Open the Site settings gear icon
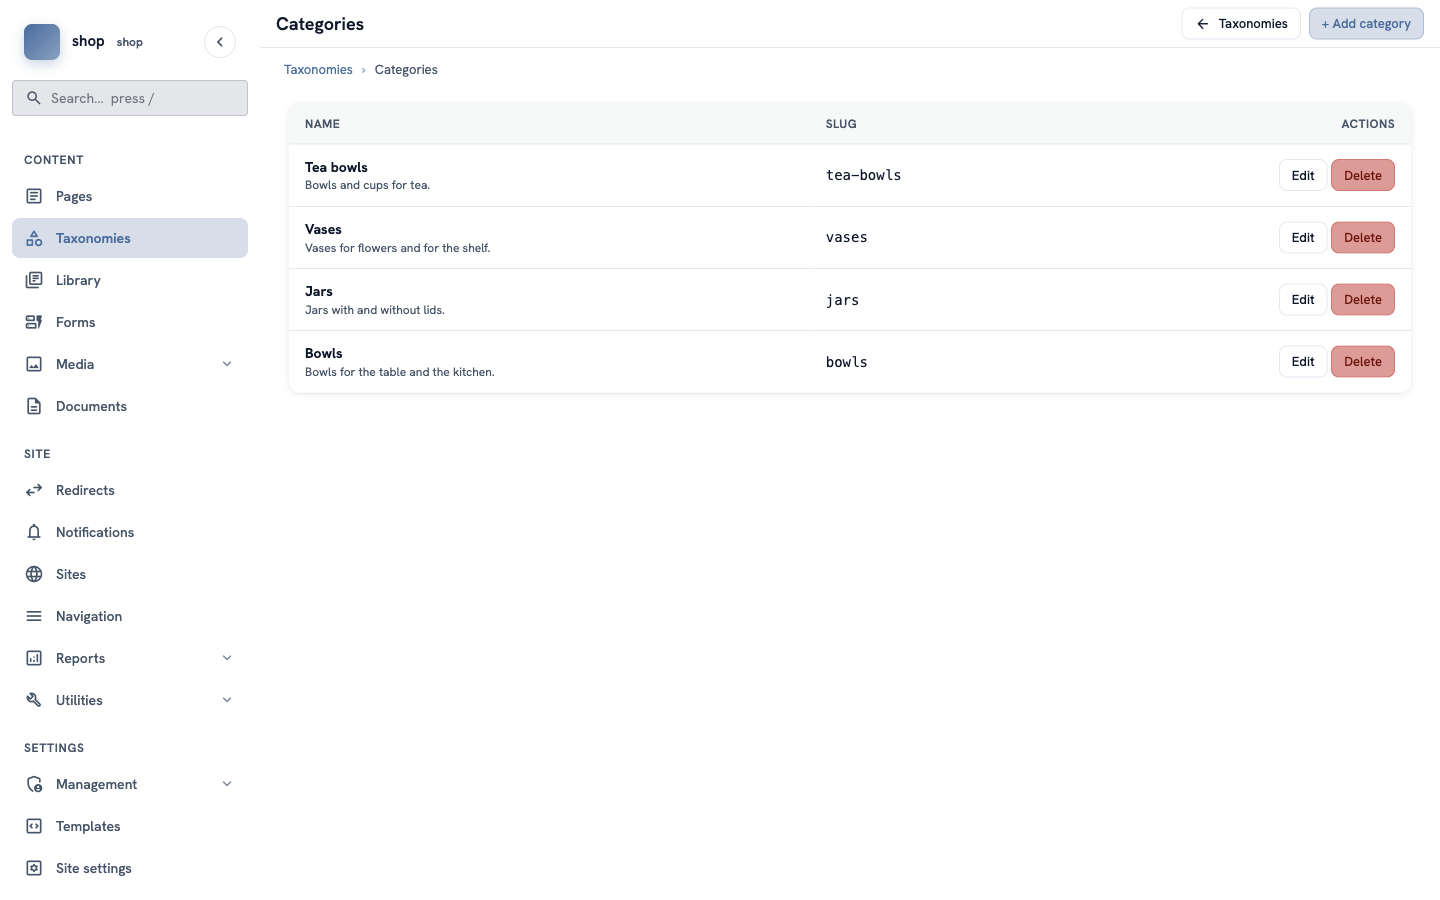Screen dimensions: 1440x900 [34, 868]
